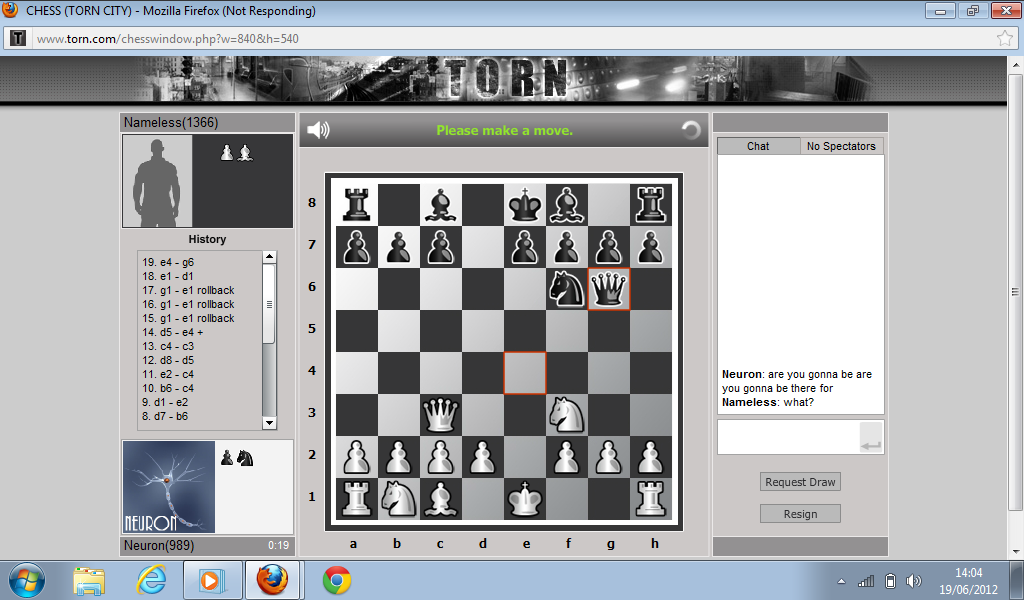Screen dimensions: 1024x600
Task: Select the black pawn on b7
Action: point(399,247)
